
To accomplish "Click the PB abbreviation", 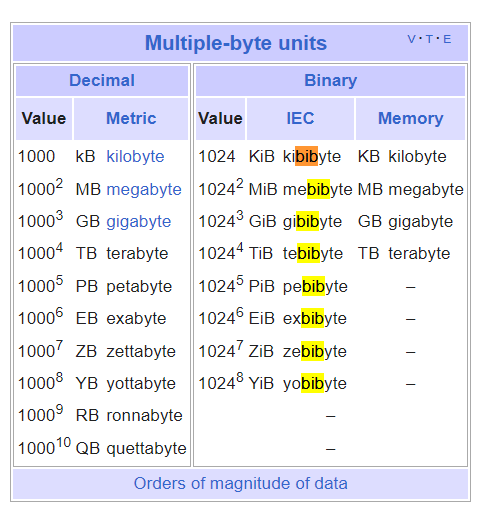I will [87, 287].
